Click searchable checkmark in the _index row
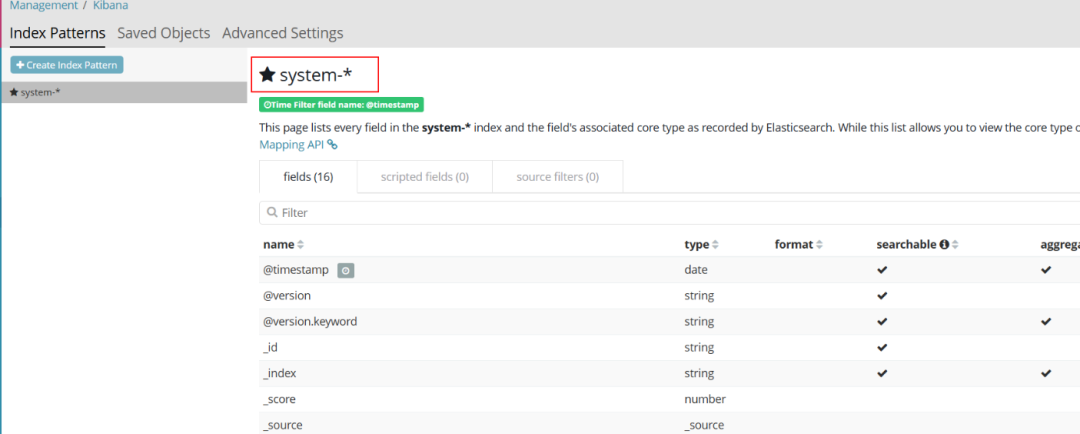The width and height of the screenshot is (1080, 434). tap(882, 373)
